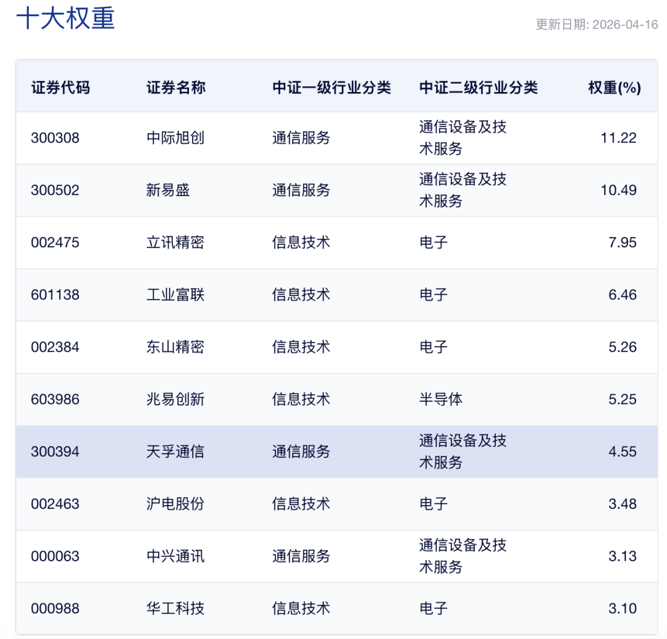Click stock code 601138

pyautogui.click(x=55, y=295)
